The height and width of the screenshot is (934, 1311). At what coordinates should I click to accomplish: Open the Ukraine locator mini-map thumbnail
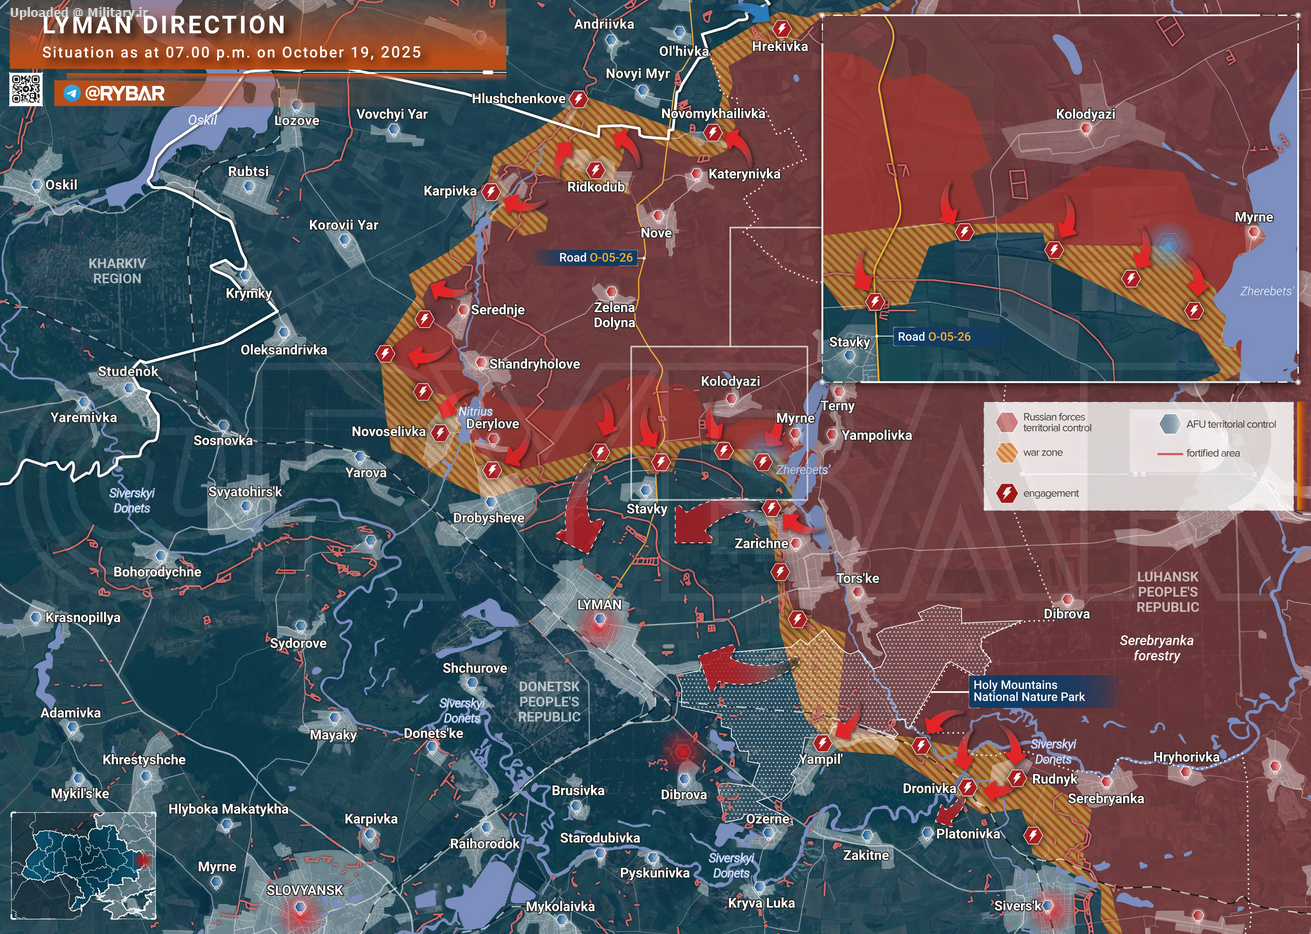pos(84,866)
